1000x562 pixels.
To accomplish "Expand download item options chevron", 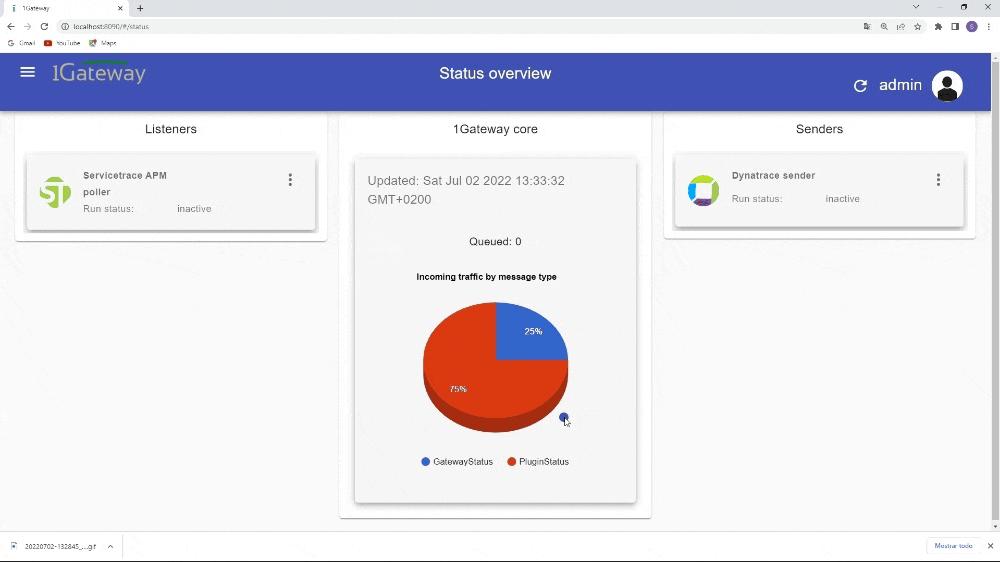I will [110, 547].
